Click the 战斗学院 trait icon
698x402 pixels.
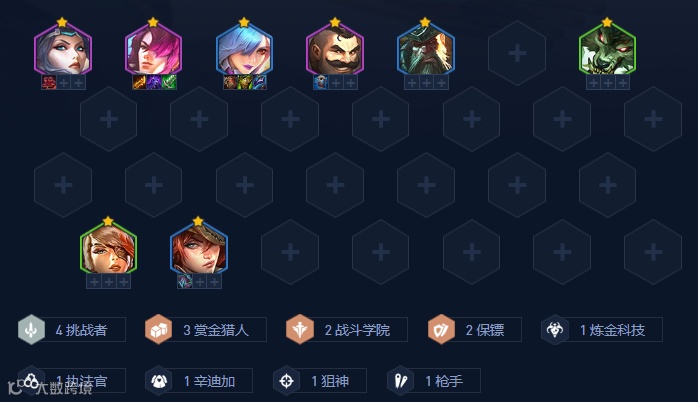tap(300, 330)
